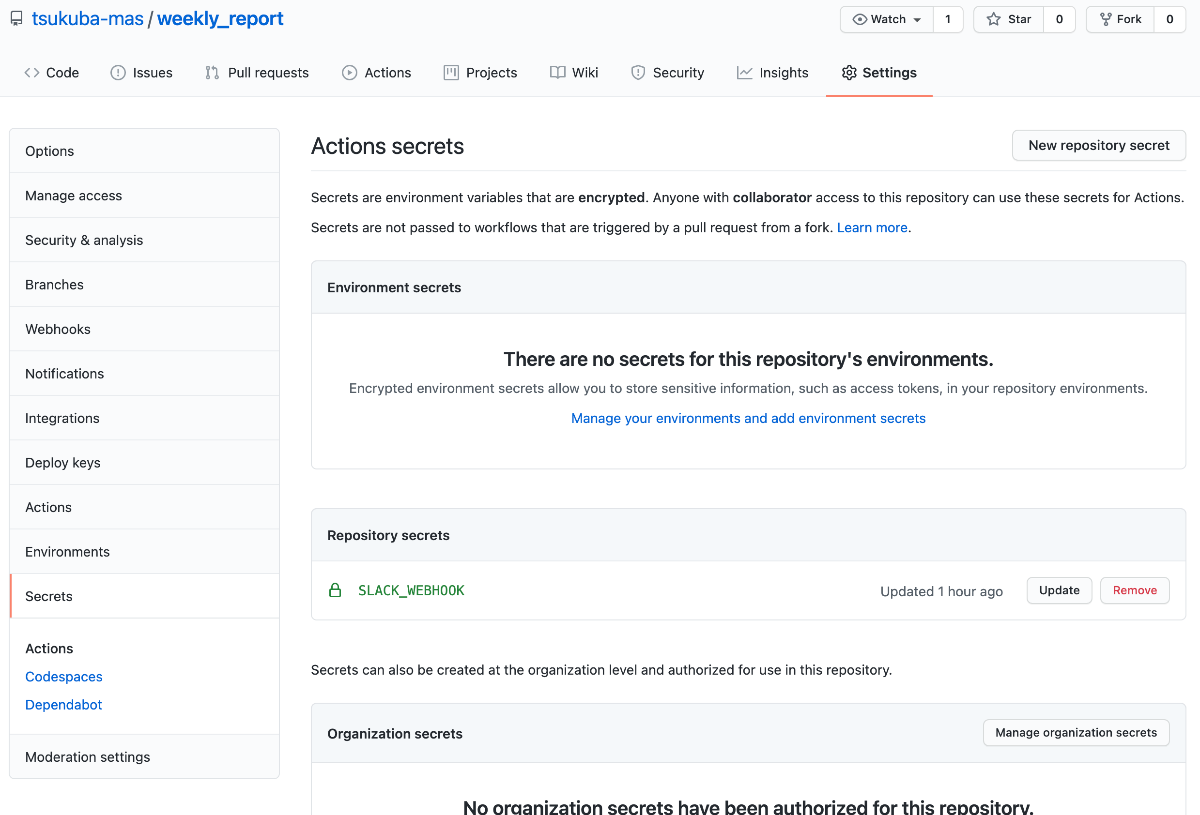
Task: Remove the SLACK_WEBHOOK secret
Action: click(1135, 591)
